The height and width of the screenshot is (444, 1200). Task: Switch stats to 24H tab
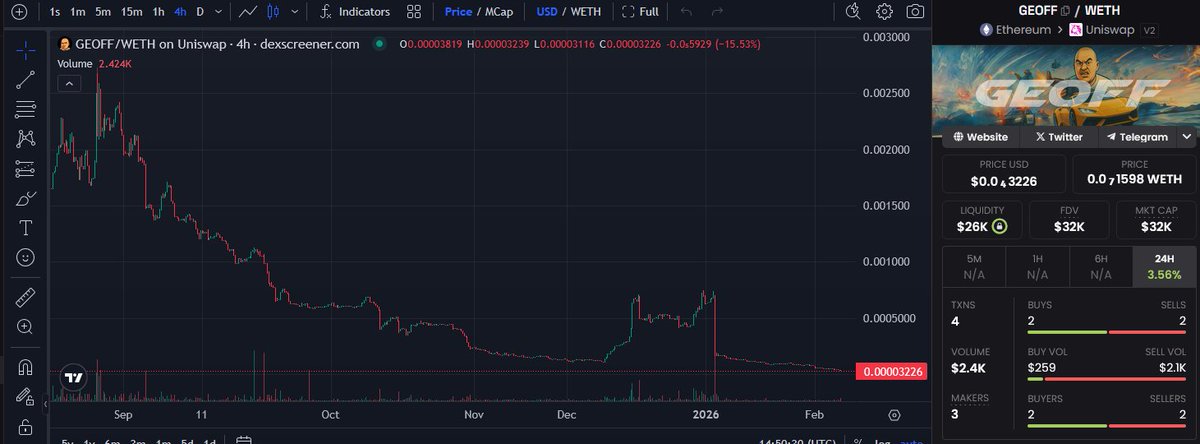tap(1164, 266)
